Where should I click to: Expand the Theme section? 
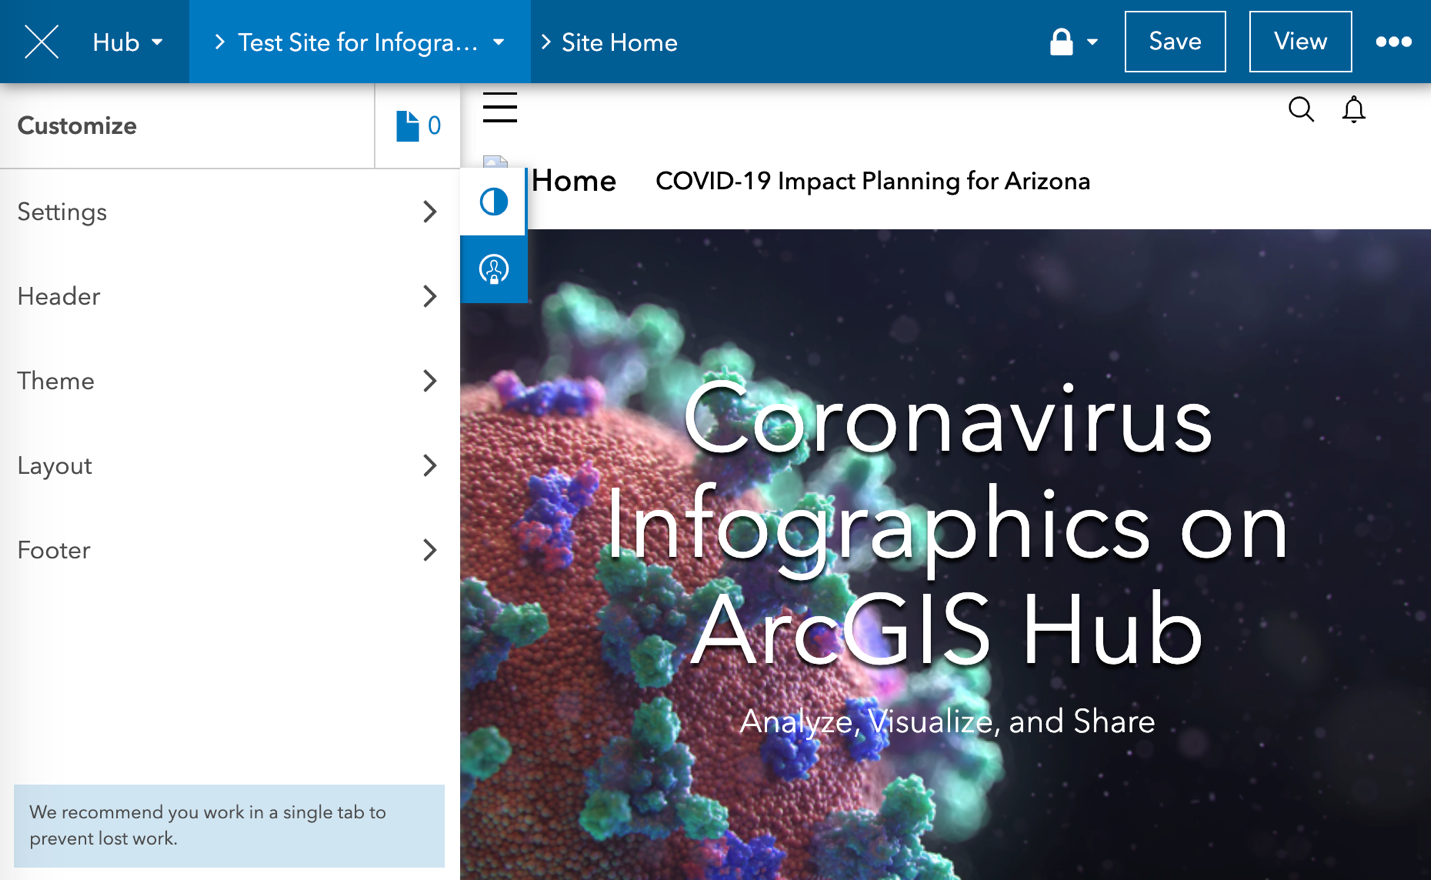pos(228,381)
